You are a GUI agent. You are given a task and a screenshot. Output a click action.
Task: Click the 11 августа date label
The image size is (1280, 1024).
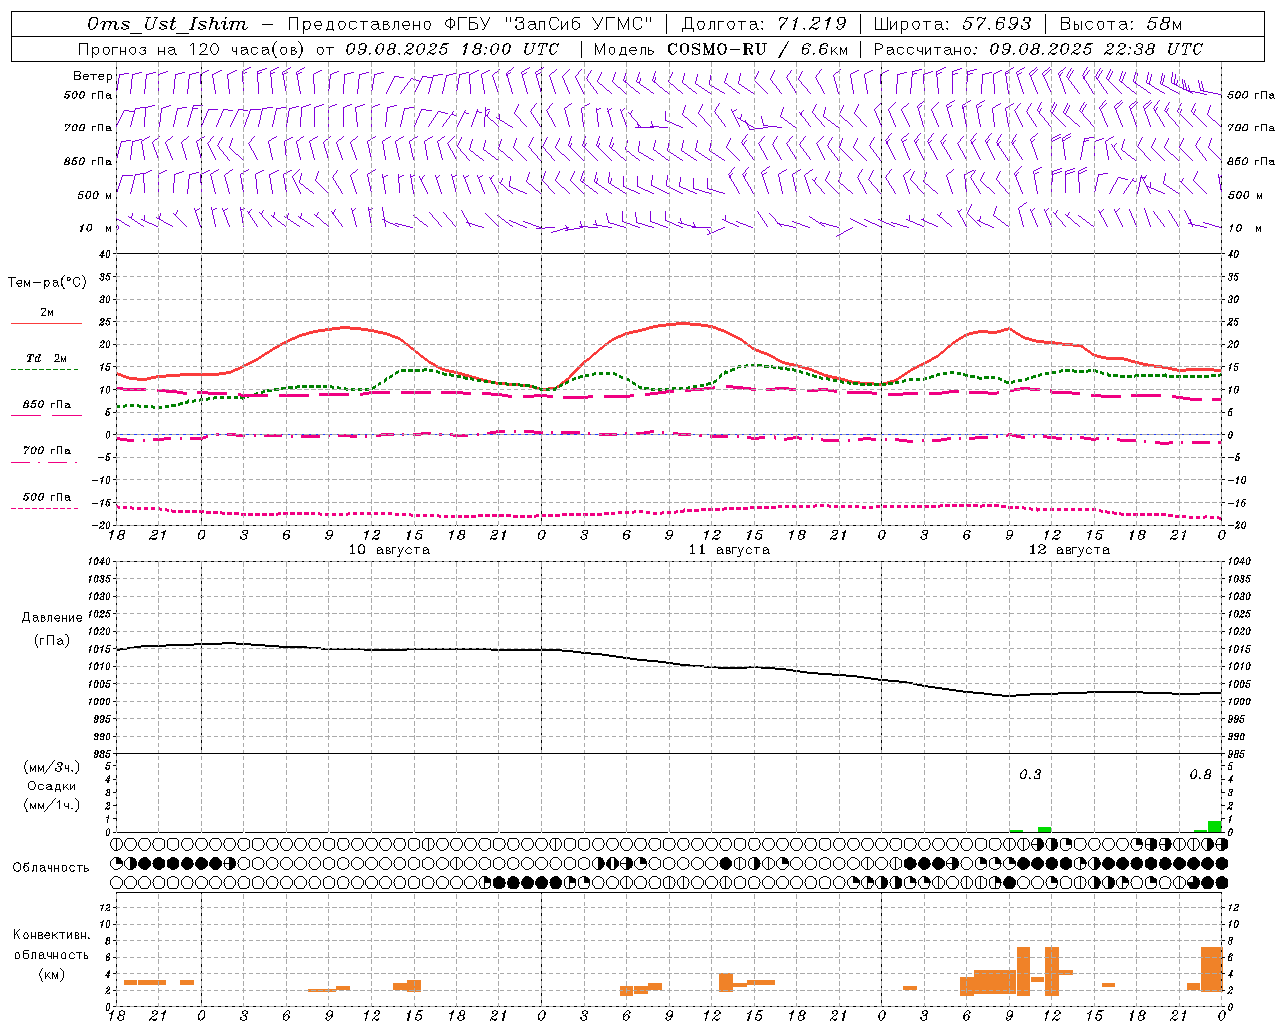coord(729,550)
